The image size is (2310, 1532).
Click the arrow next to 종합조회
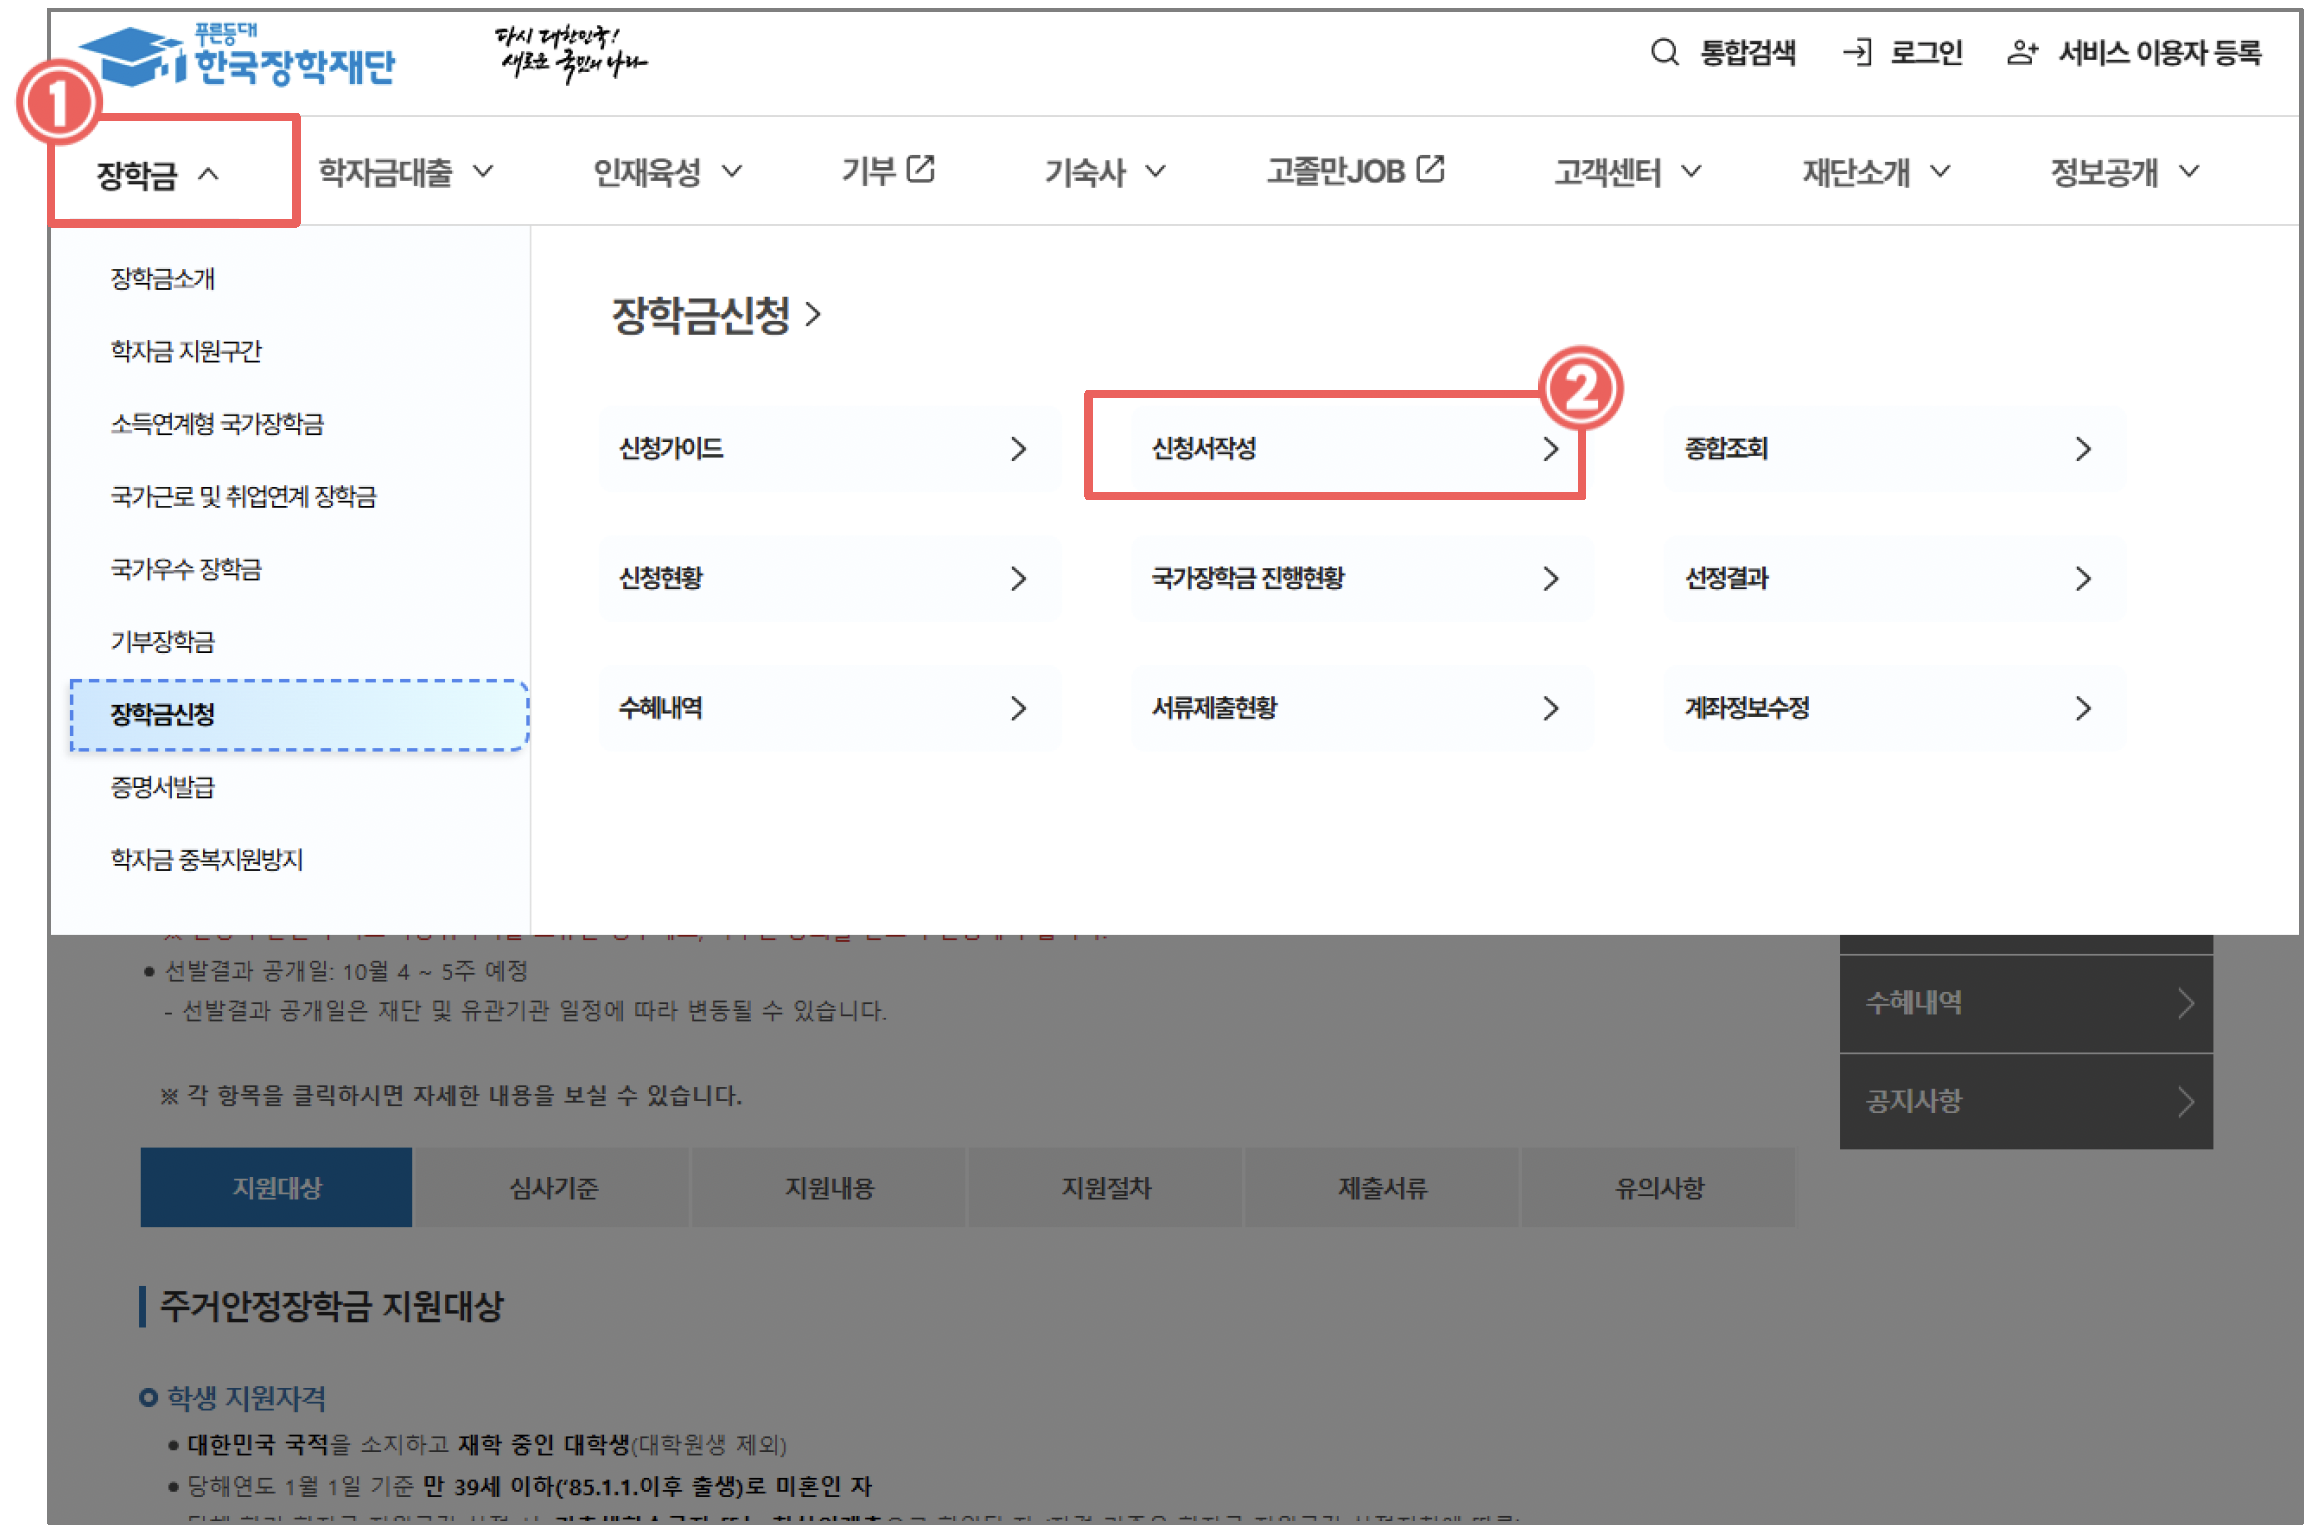(x=2083, y=449)
